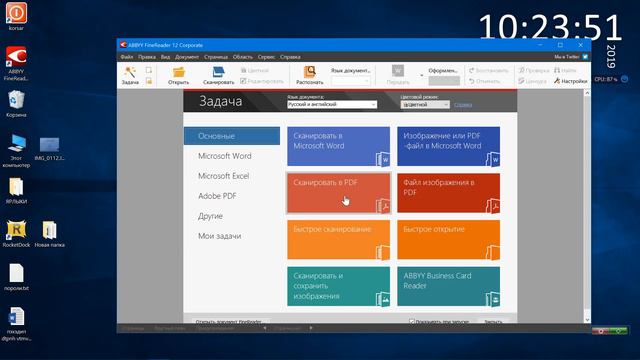Click the Справка link in Задача header
640x360 pixels.
pos(463,105)
